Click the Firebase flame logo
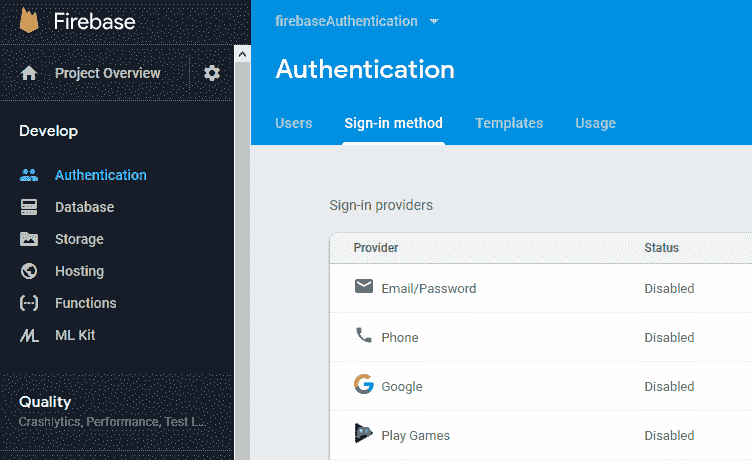This screenshot has height=460, width=752. (29, 22)
